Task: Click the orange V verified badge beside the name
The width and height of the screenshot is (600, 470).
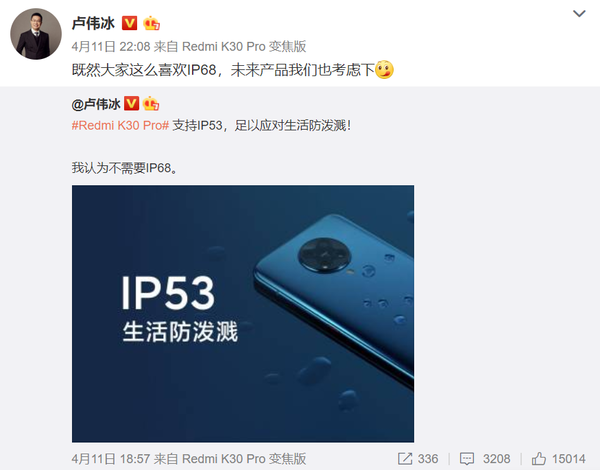Action: (x=129, y=23)
